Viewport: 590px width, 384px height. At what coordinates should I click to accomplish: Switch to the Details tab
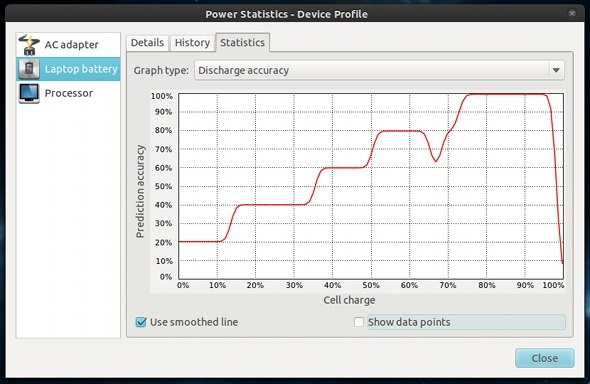coord(148,42)
